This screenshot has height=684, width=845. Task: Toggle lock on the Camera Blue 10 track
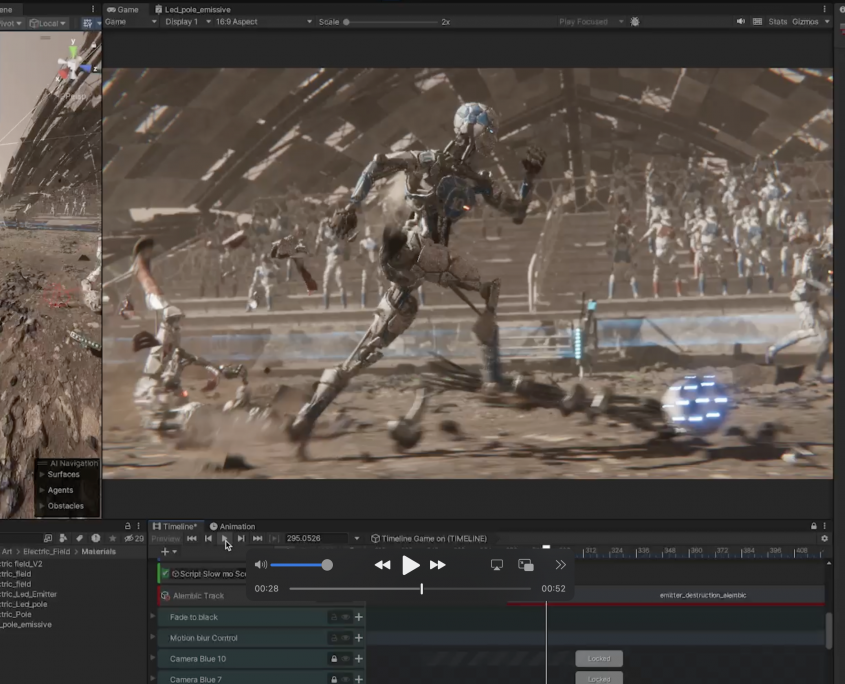point(334,659)
